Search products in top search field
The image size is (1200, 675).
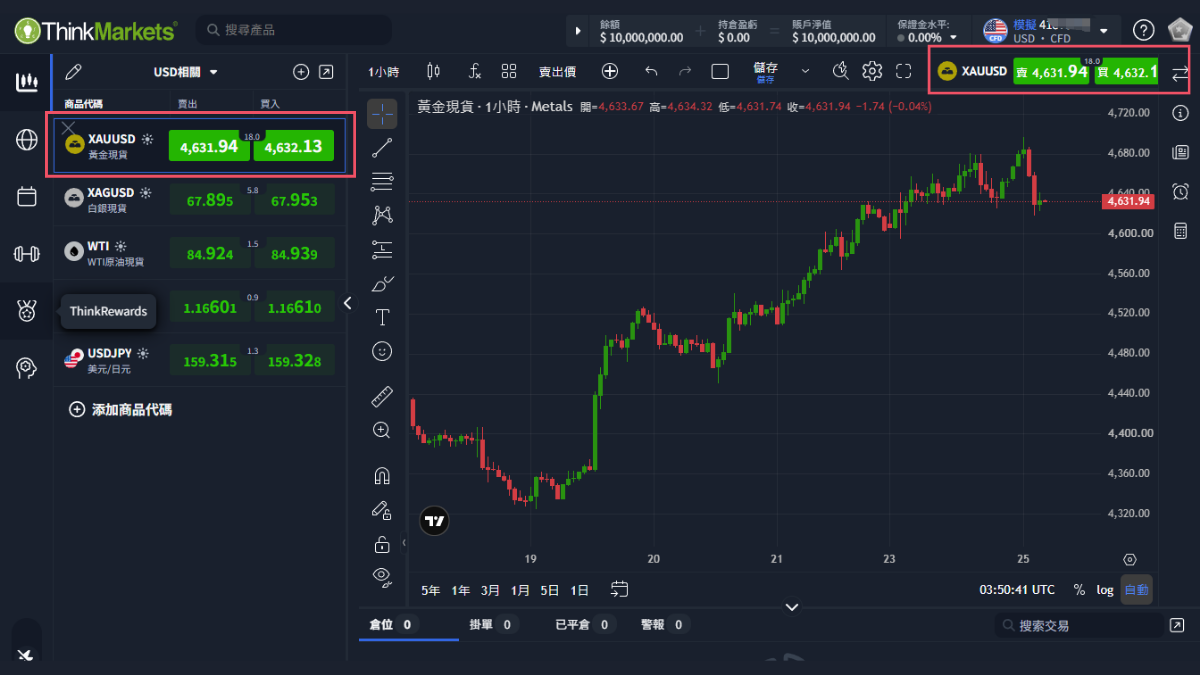tap(294, 30)
